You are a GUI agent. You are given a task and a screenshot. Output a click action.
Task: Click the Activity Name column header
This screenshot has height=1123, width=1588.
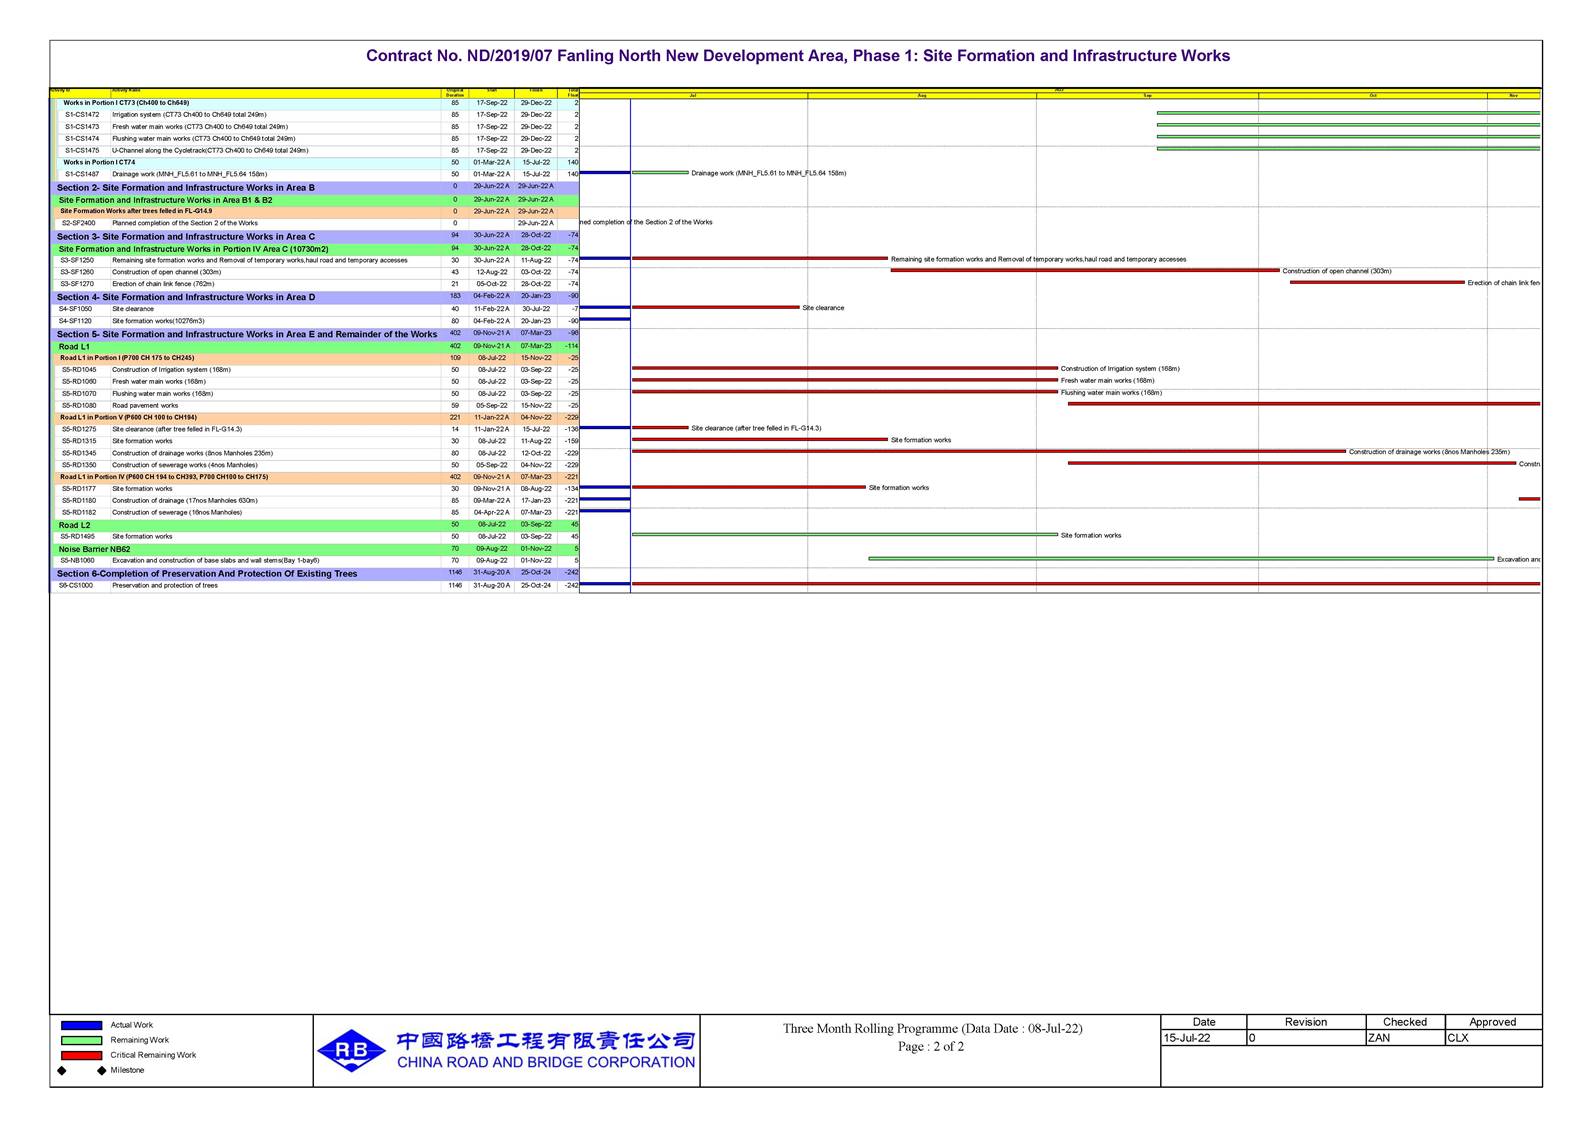[126, 91]
